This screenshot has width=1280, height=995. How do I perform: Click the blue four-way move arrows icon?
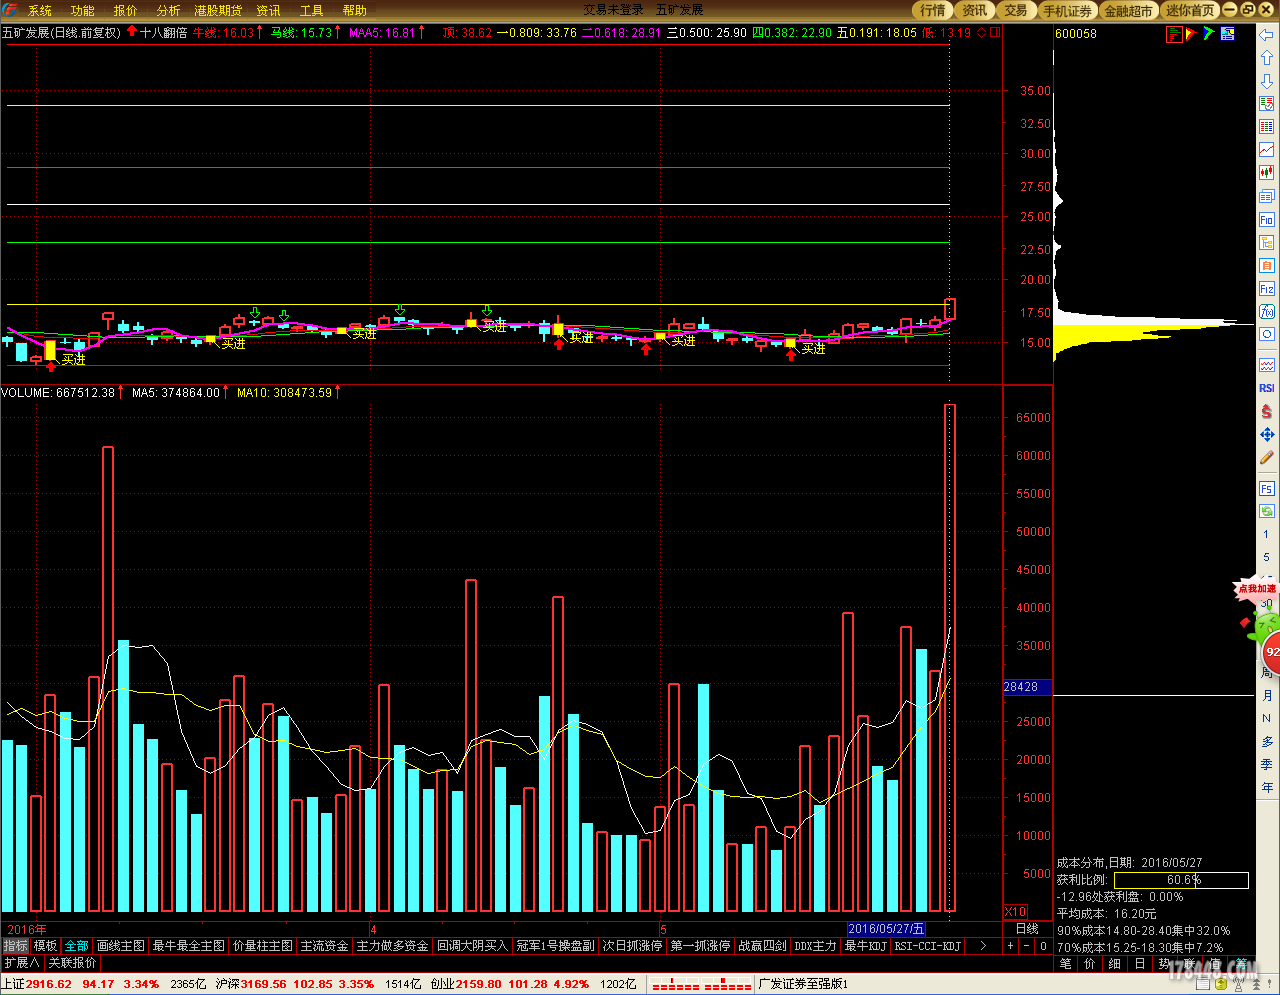coord(1267,434)
